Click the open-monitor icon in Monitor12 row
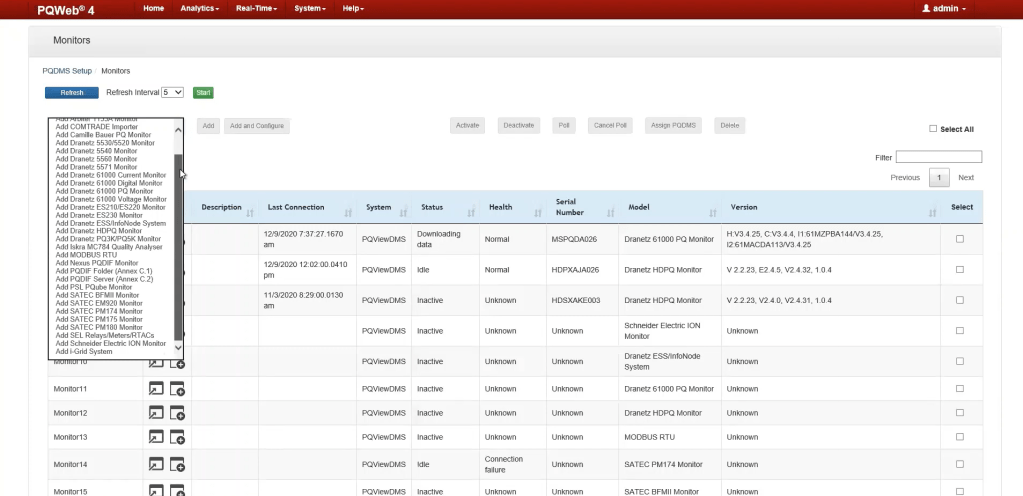The image size is (1023, 496). [x=156, y=412]
